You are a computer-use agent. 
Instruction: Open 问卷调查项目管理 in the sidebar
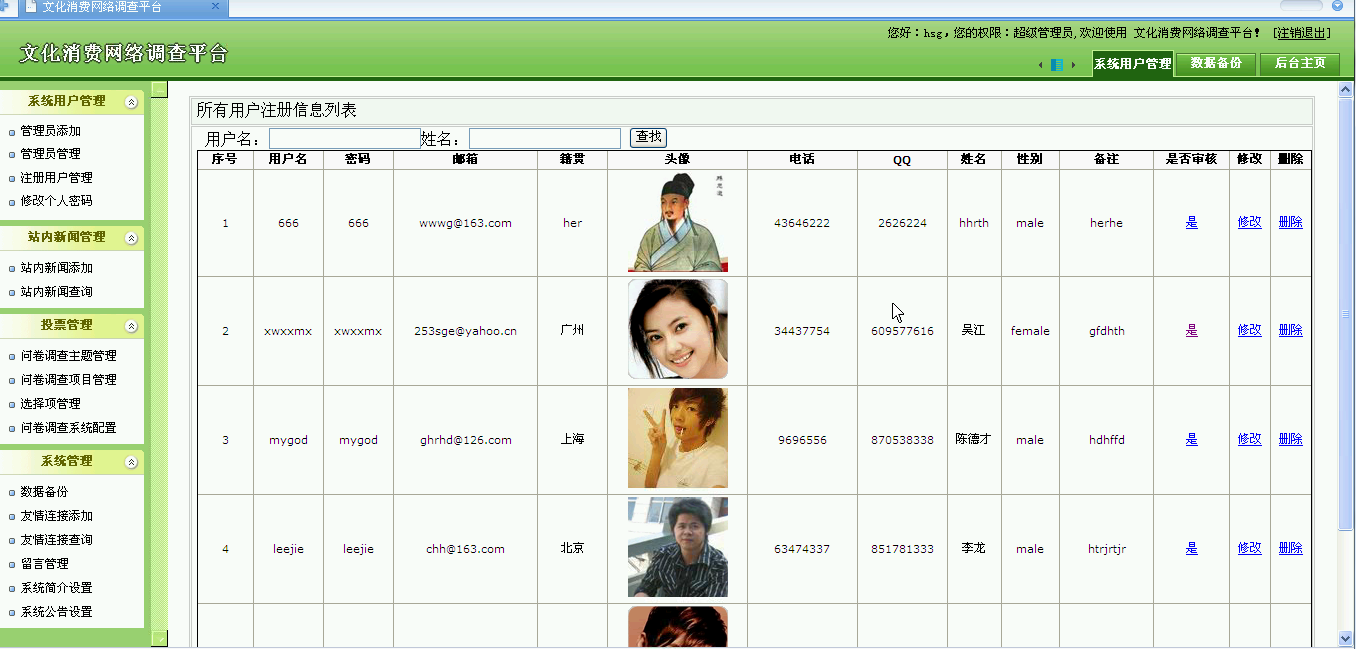click(68, 380)
